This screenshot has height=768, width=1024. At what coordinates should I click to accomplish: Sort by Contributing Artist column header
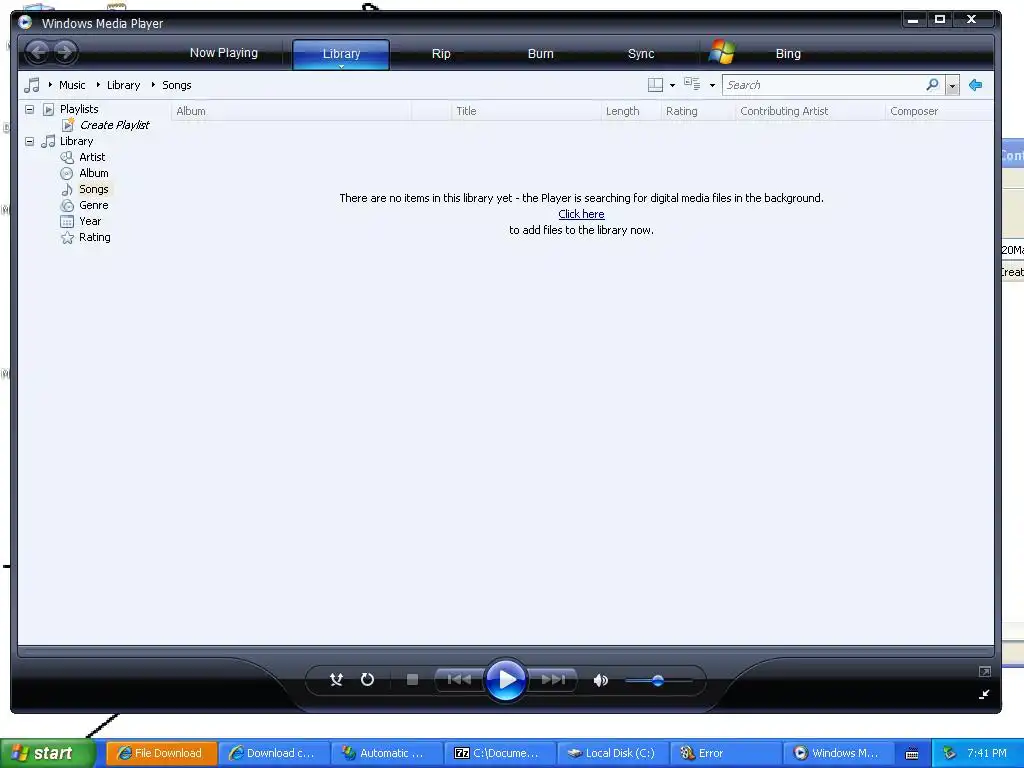tap(810, 111)
